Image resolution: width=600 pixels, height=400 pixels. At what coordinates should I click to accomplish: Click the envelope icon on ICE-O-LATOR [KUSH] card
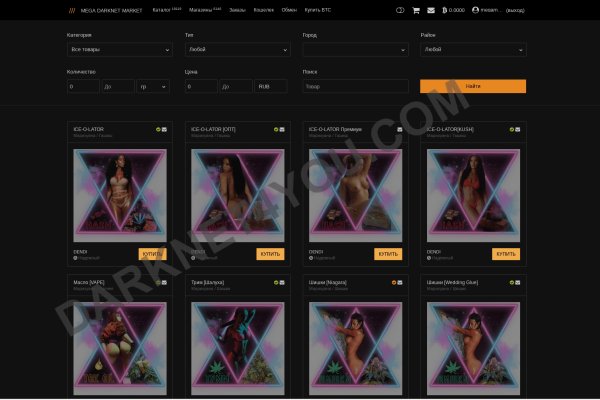click(x=517, y=129)
